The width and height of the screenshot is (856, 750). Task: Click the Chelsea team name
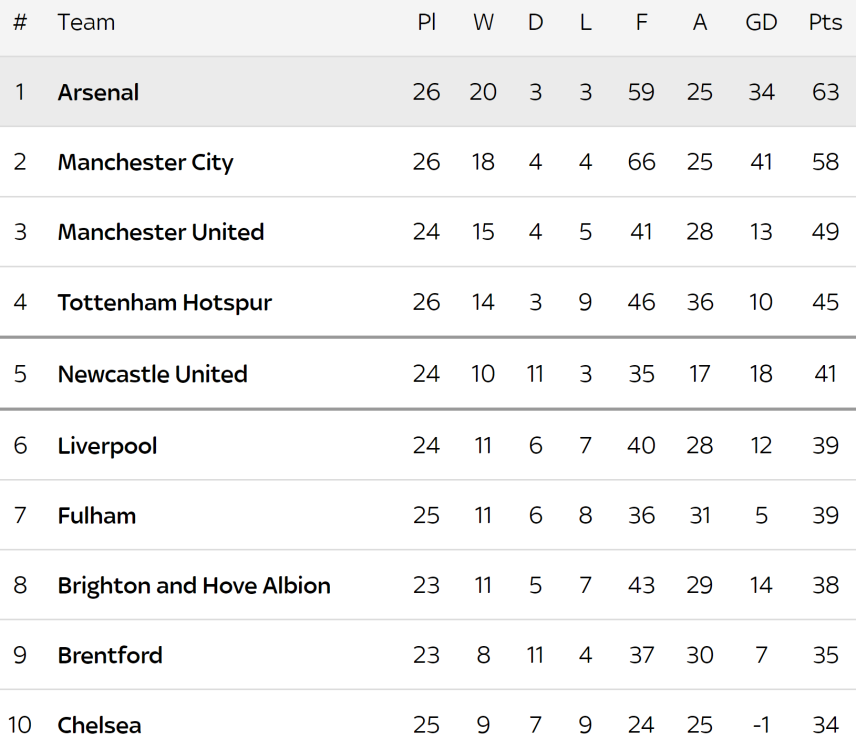coord(99,725)
